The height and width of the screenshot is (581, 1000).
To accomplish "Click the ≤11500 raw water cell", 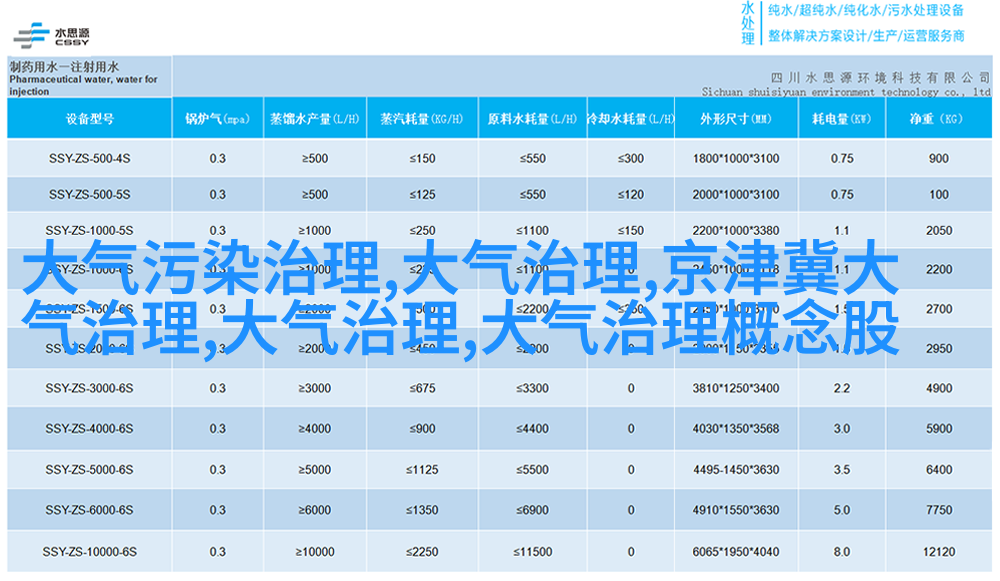I will coord(533,552).
